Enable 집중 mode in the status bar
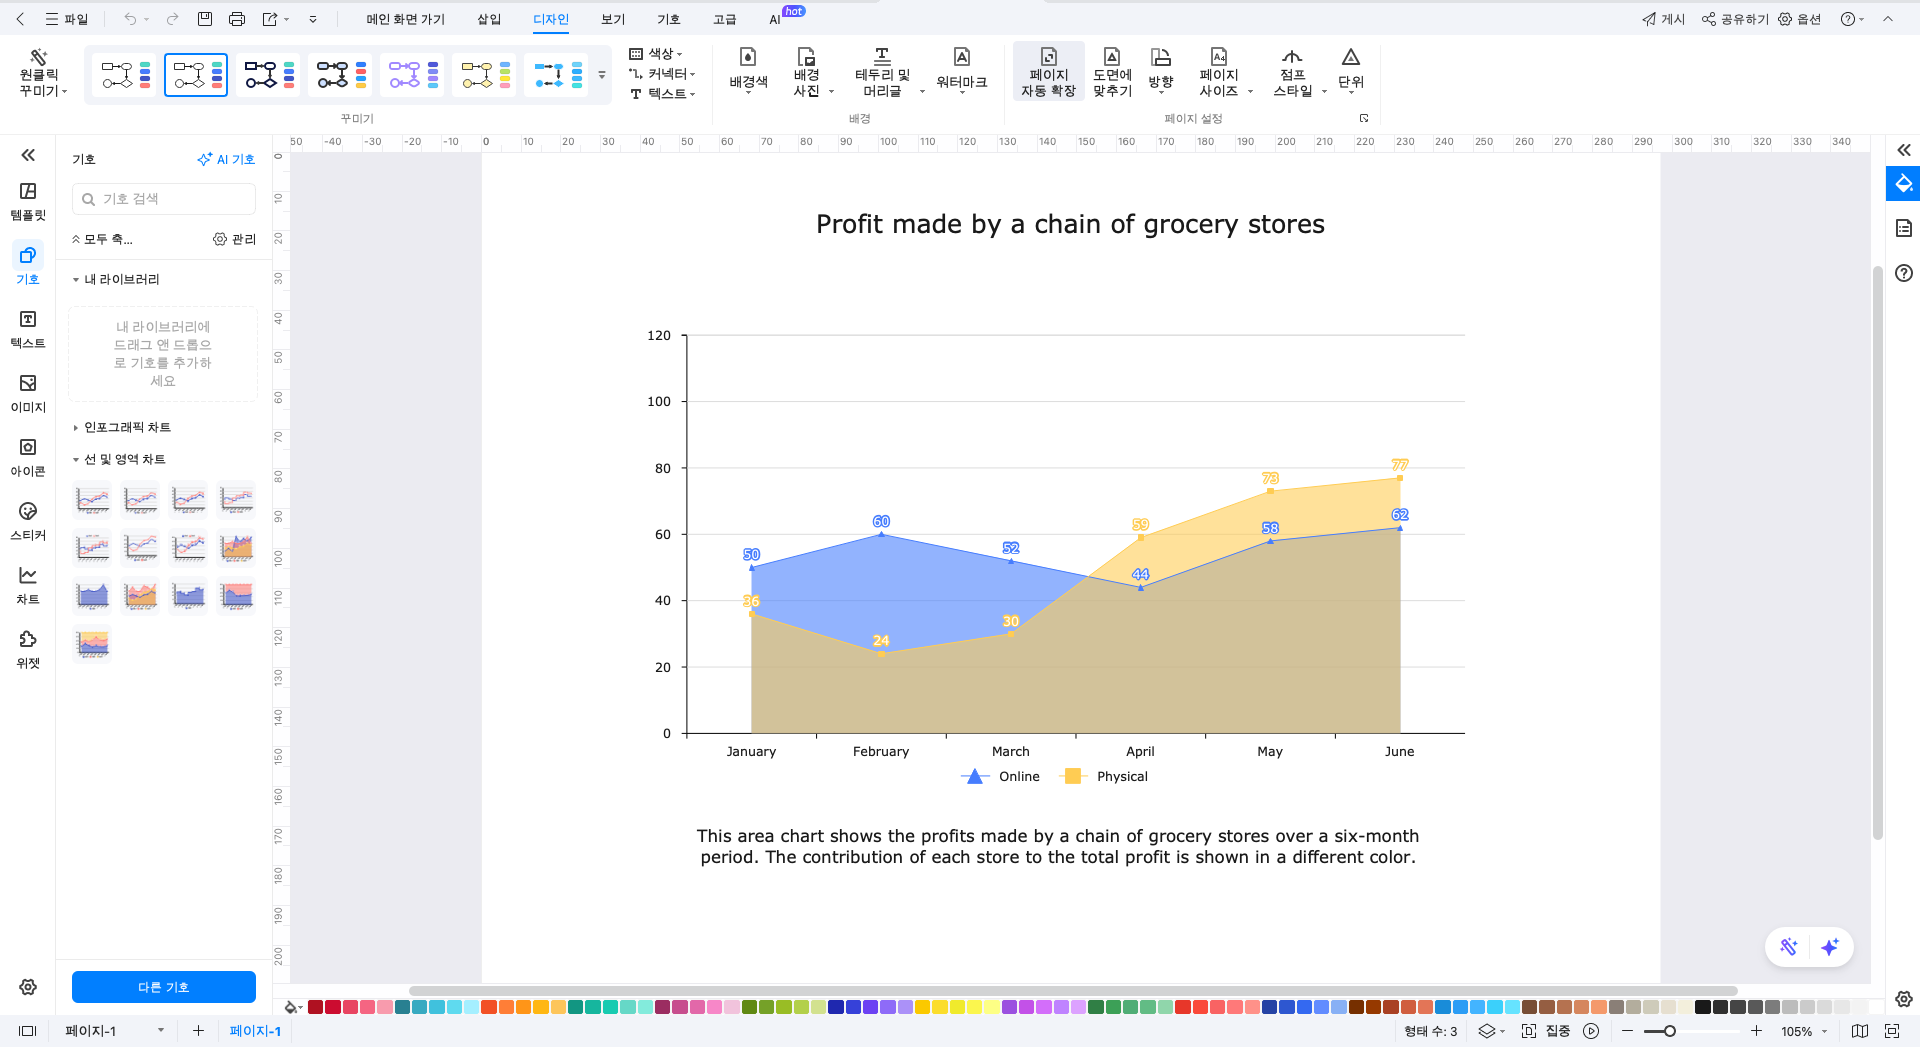Image resolution: width=1920 pixels, height=1047 pixels. pos(1556,1031)
